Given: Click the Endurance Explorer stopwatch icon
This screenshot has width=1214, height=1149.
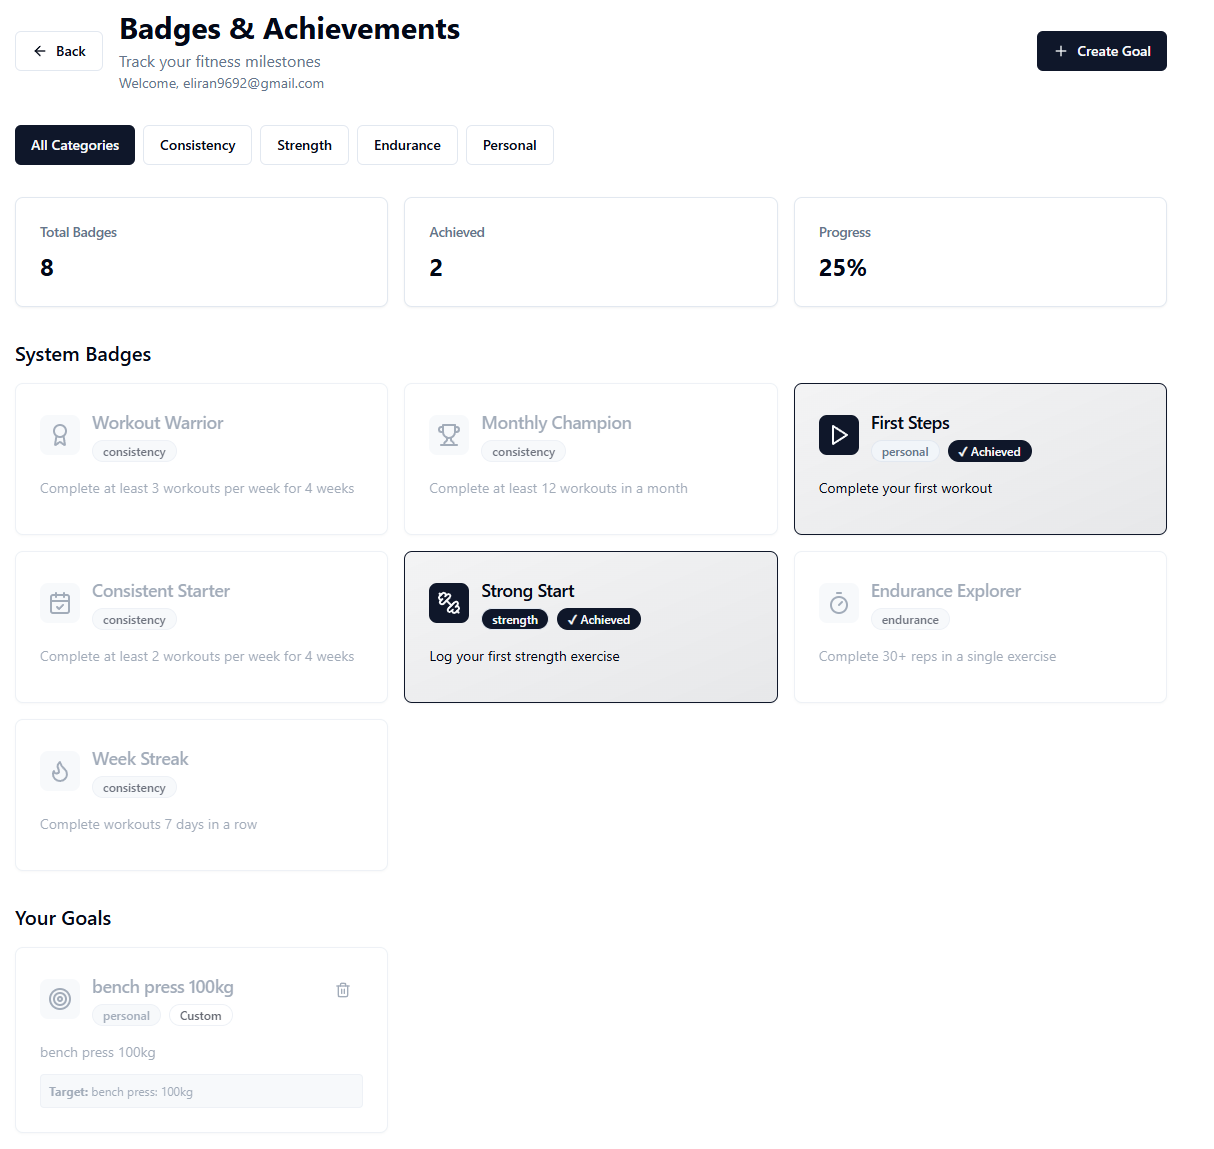Looking at the screenshot, I should [x=838, y=603].
